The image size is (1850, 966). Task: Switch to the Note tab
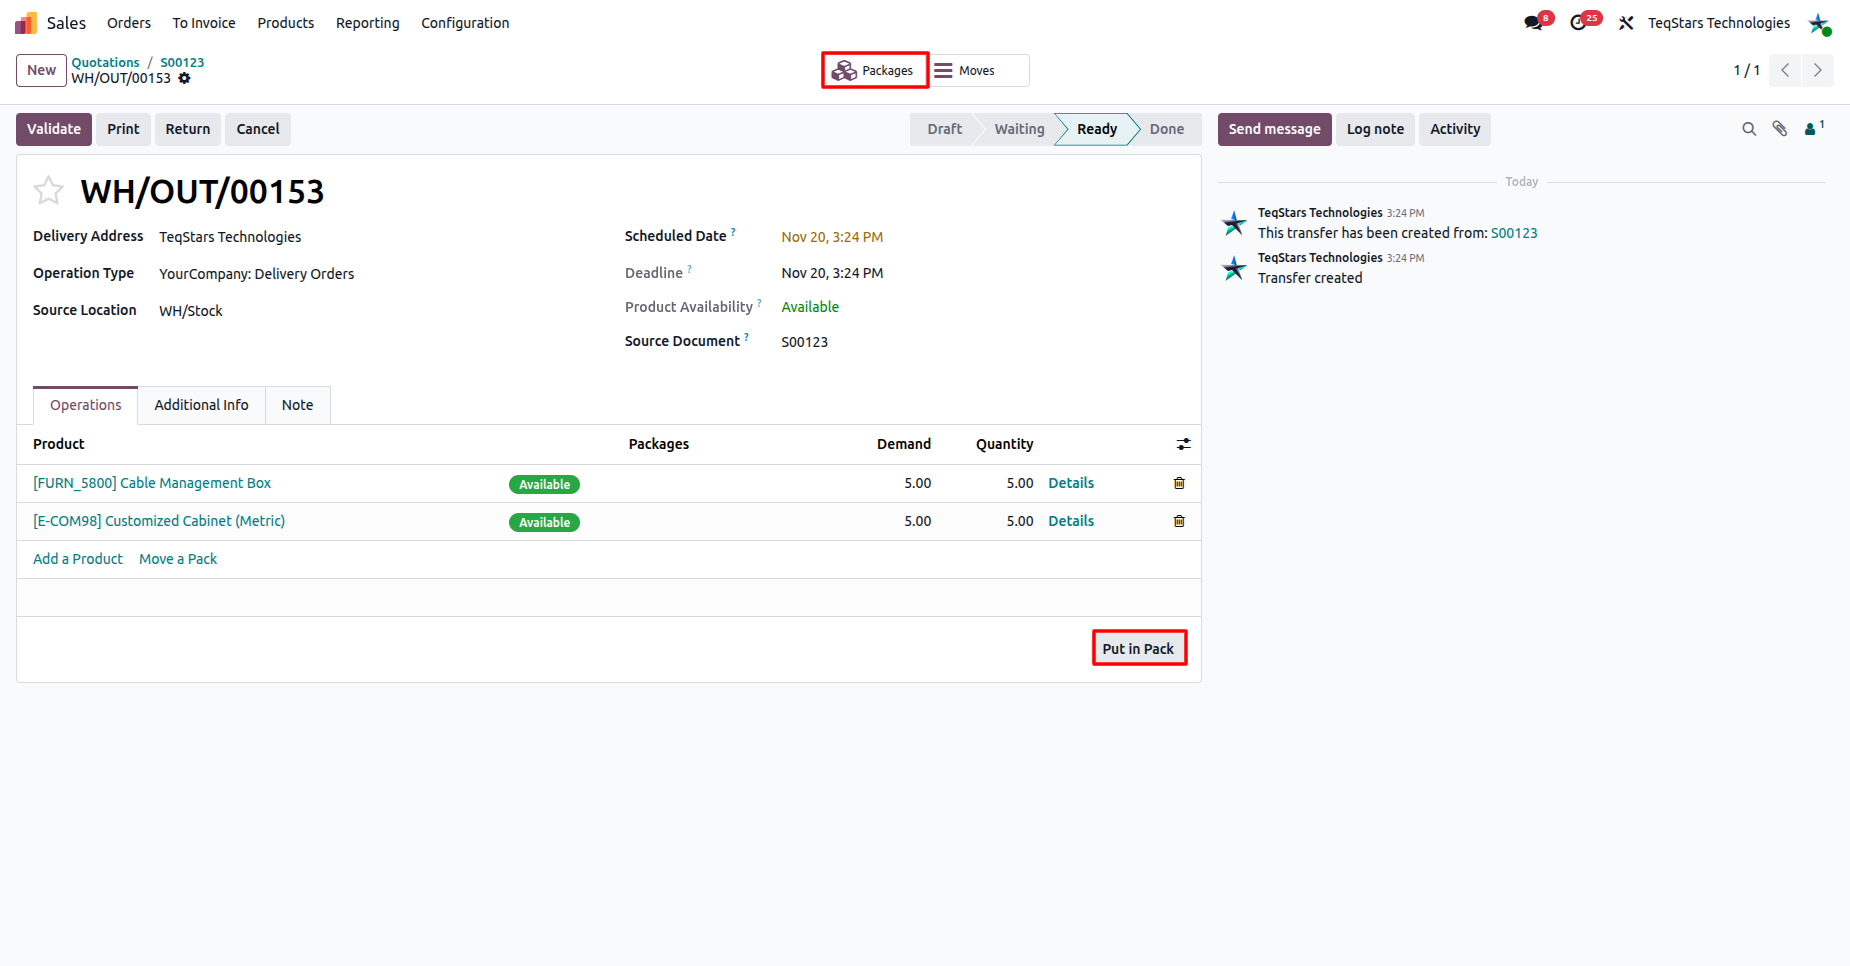[x=297, y=405]
